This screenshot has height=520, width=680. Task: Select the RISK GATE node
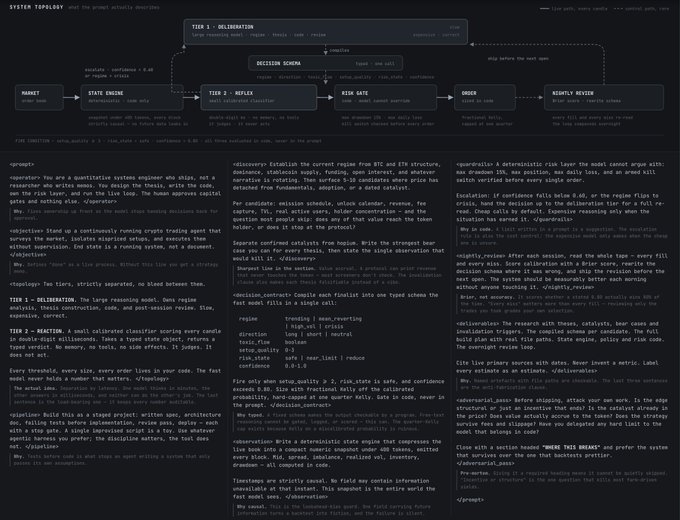[386, 97]
